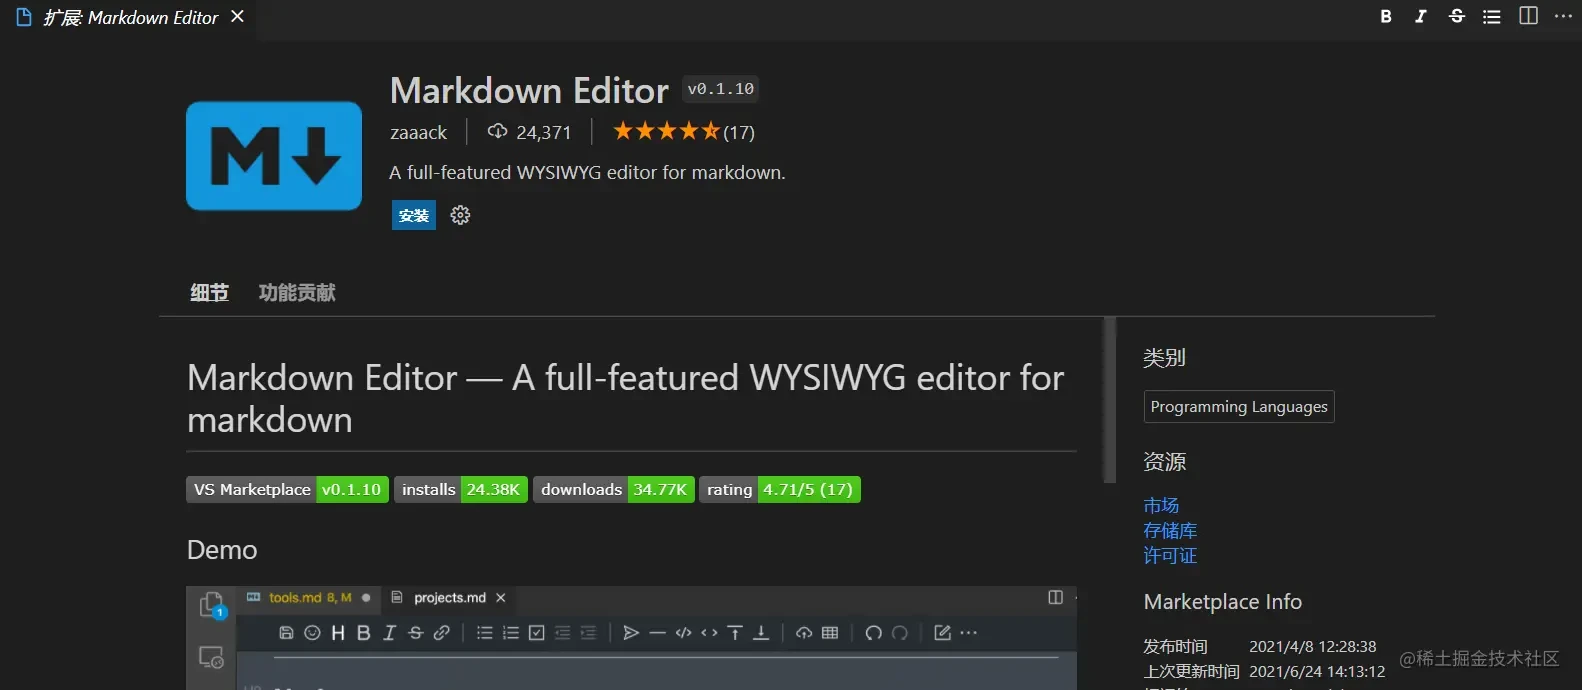
Task: Click the split editor icon in demo image
Action: [x=1055, y=598]
